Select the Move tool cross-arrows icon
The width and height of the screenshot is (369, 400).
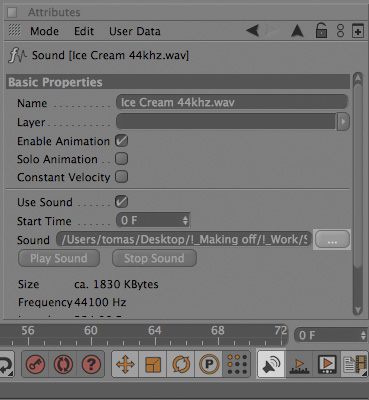point(125,364)
